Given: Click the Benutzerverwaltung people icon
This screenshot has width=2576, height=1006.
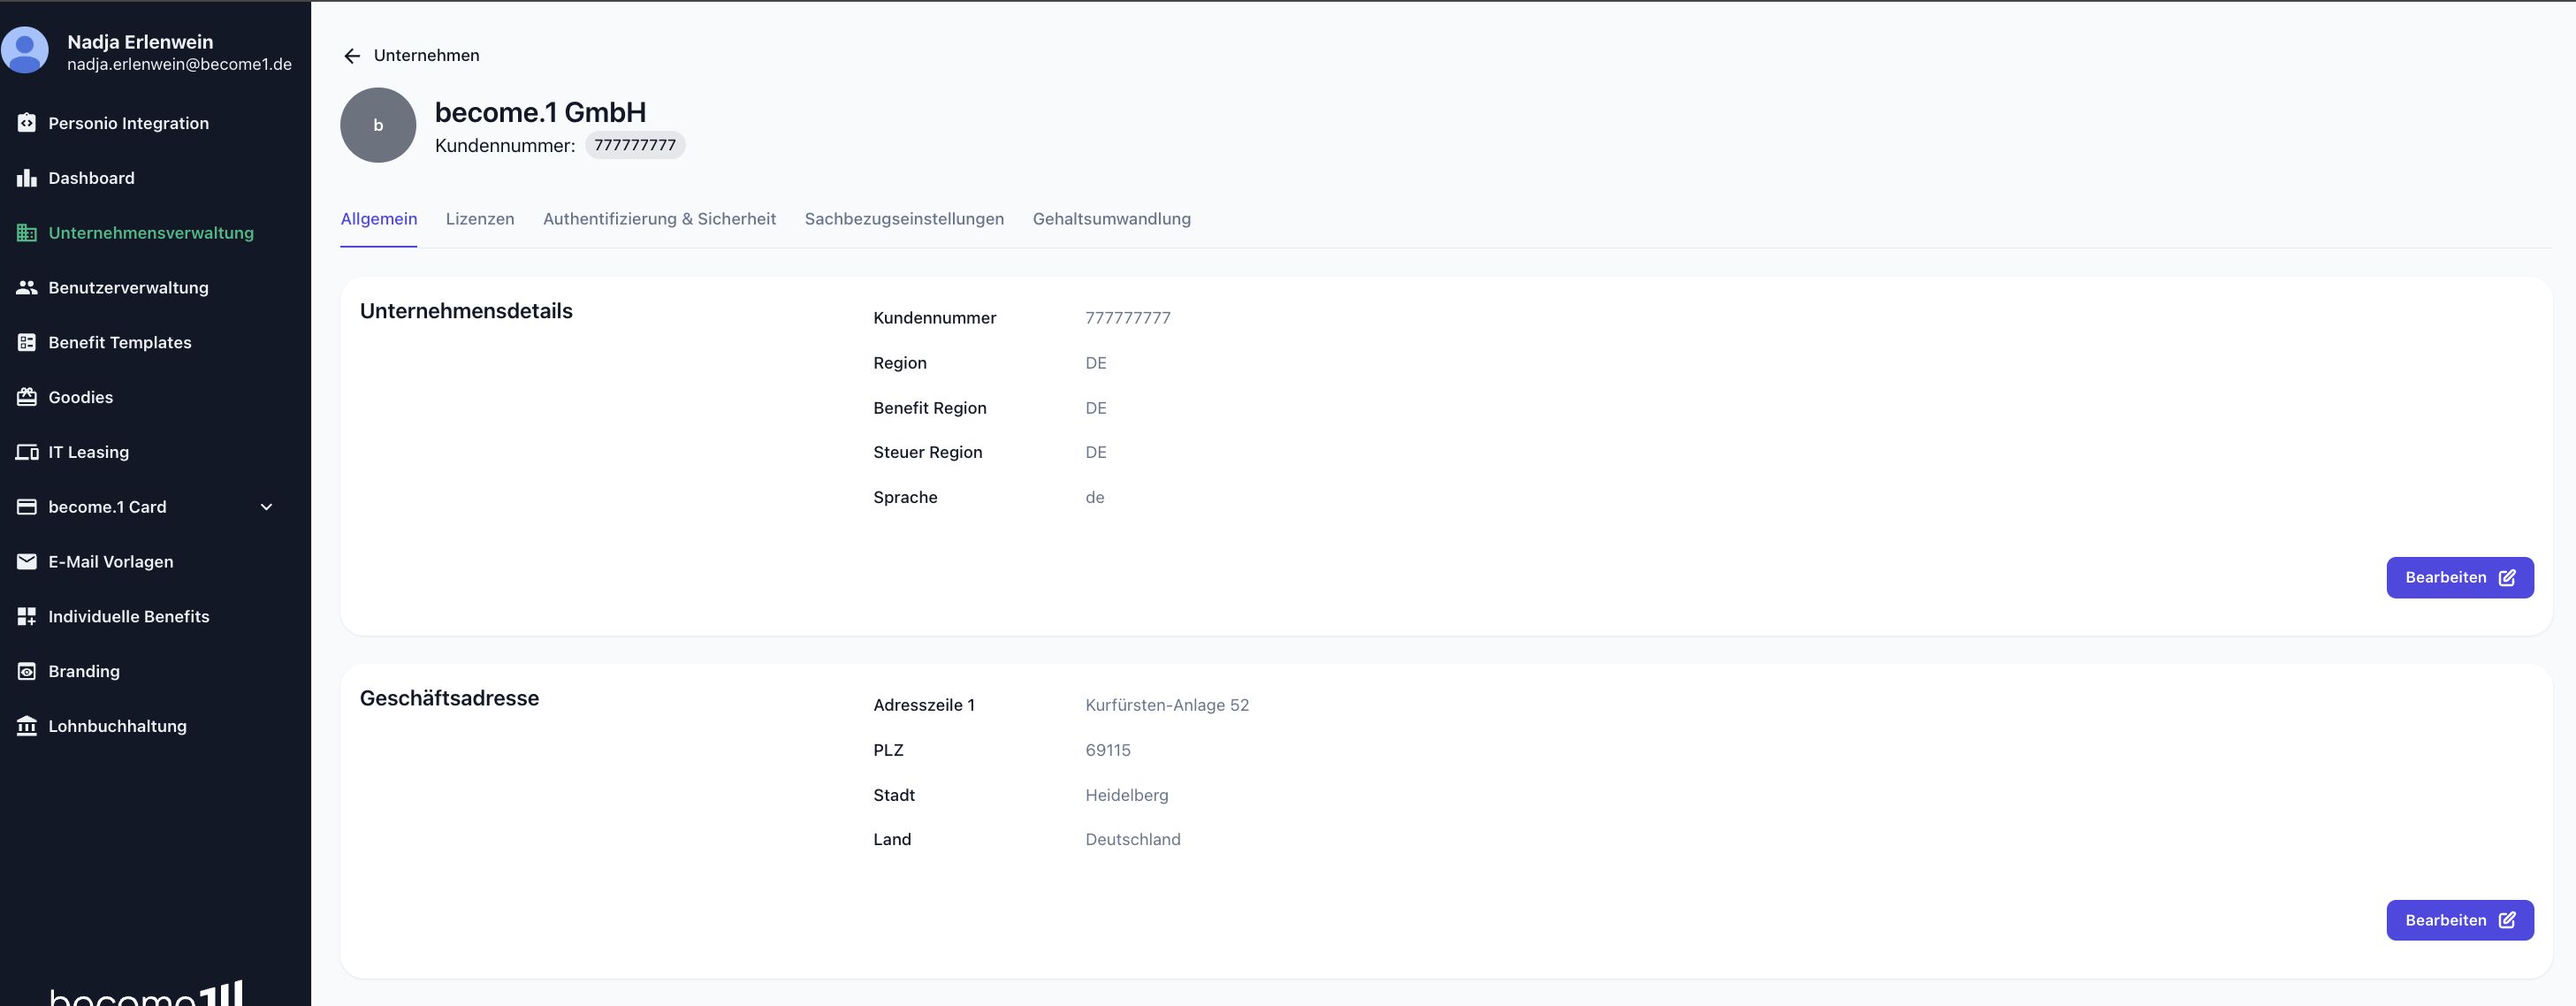Looking at the screenshot, I should pyautogui.click(x=27, y=288).
